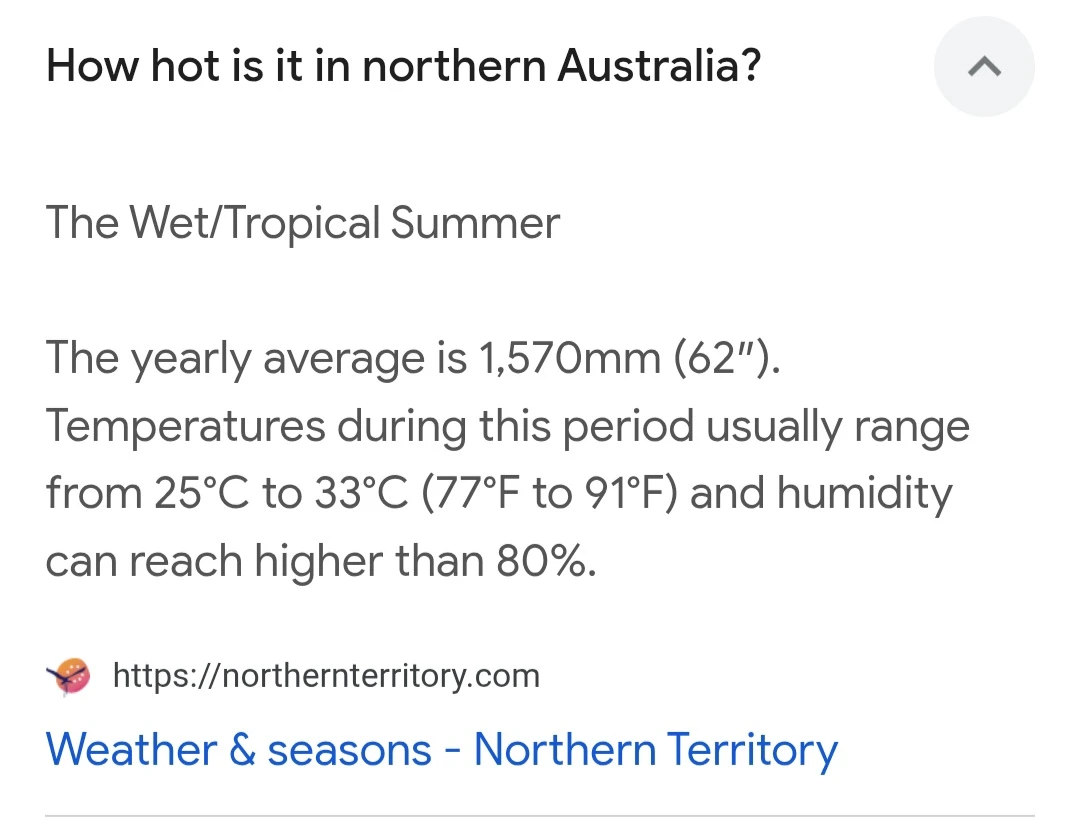This screenshot has height=818, width=1080.
Task: Click 'Northern Territory' in the blue link title
Action: (656, 749)
